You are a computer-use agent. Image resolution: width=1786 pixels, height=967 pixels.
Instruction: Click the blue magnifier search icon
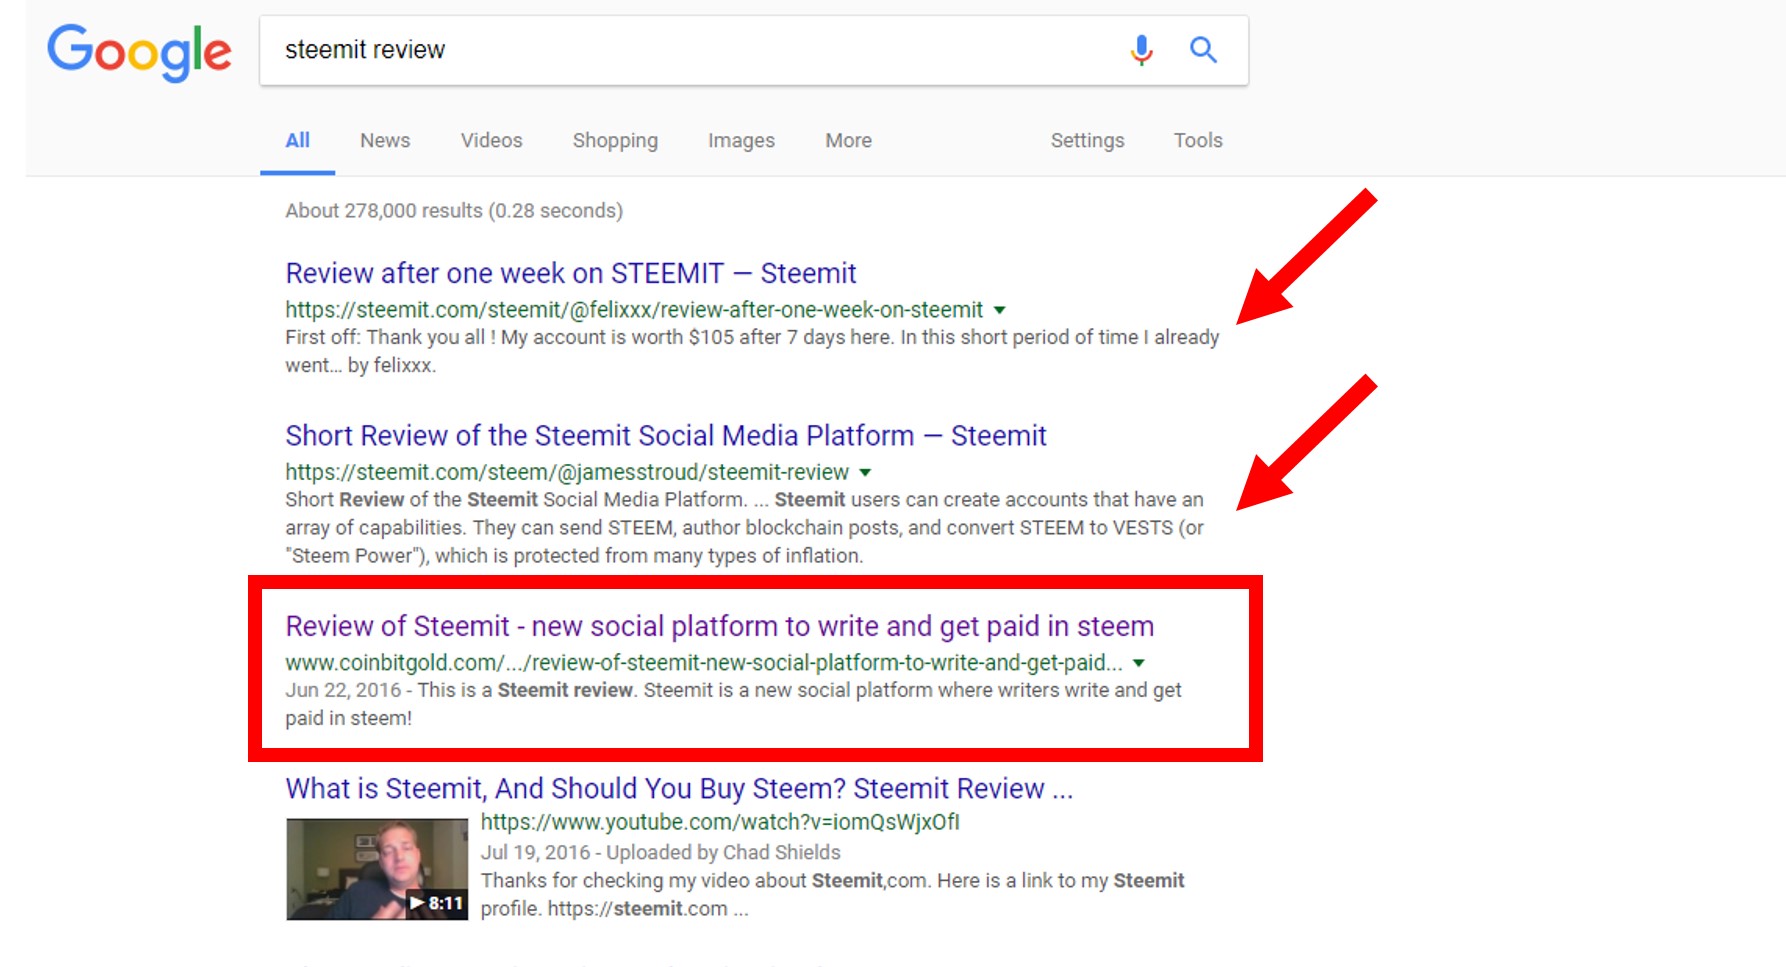pos(1203,49)
